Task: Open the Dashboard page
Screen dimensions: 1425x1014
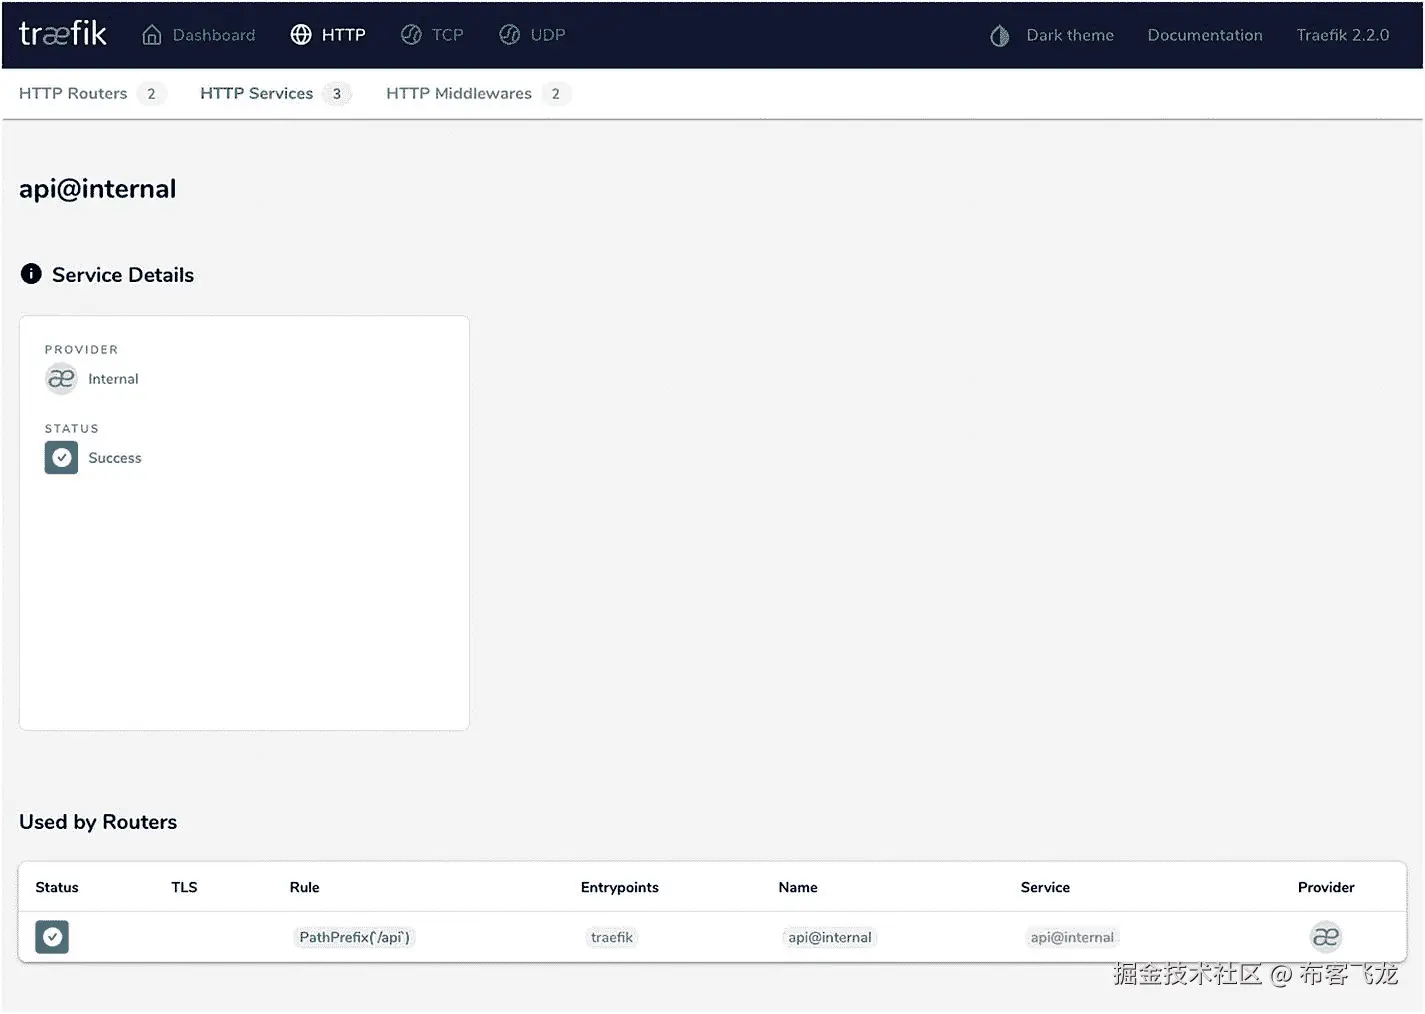Action: click(199, 35)
